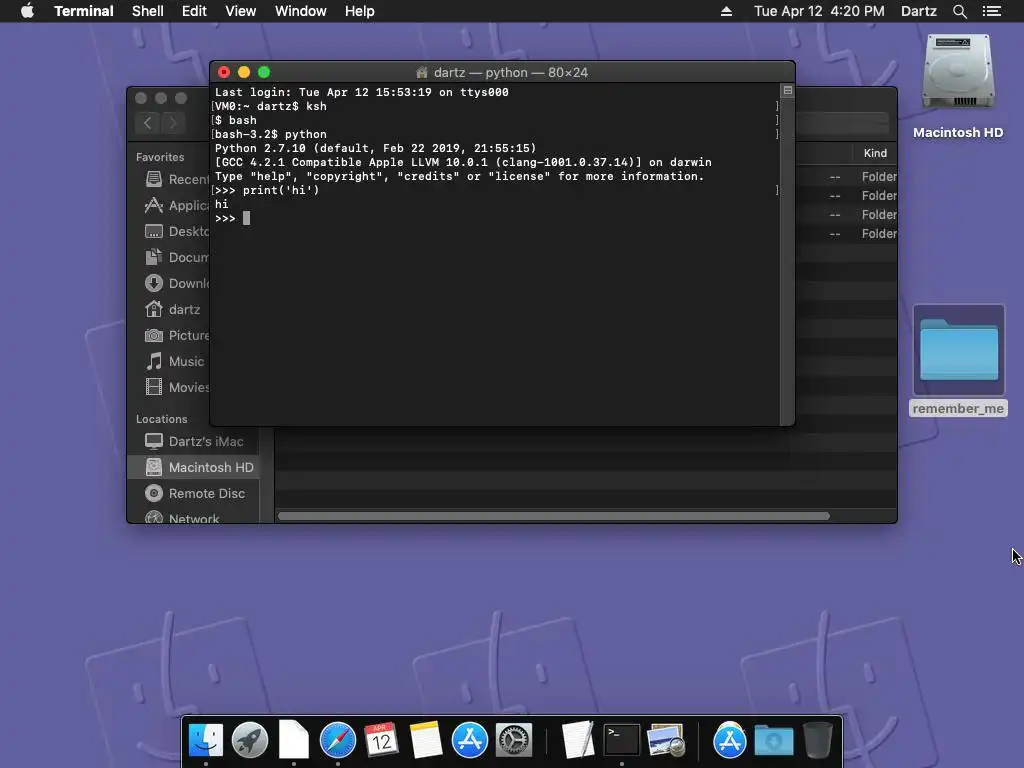
Task: Click the Terminal icon in Dock
Action: (x=622, y=741)
